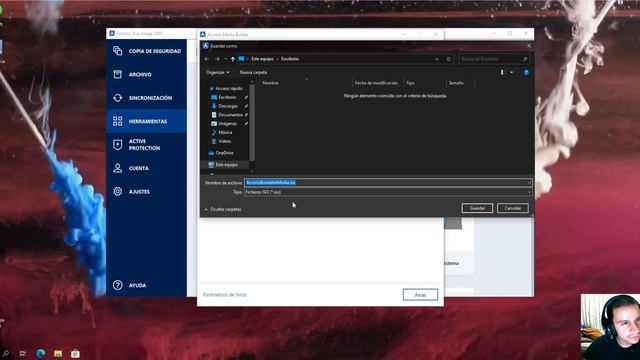
Task: Open Microsoft Store from the taskbar
Action: (x=75, y=353)
